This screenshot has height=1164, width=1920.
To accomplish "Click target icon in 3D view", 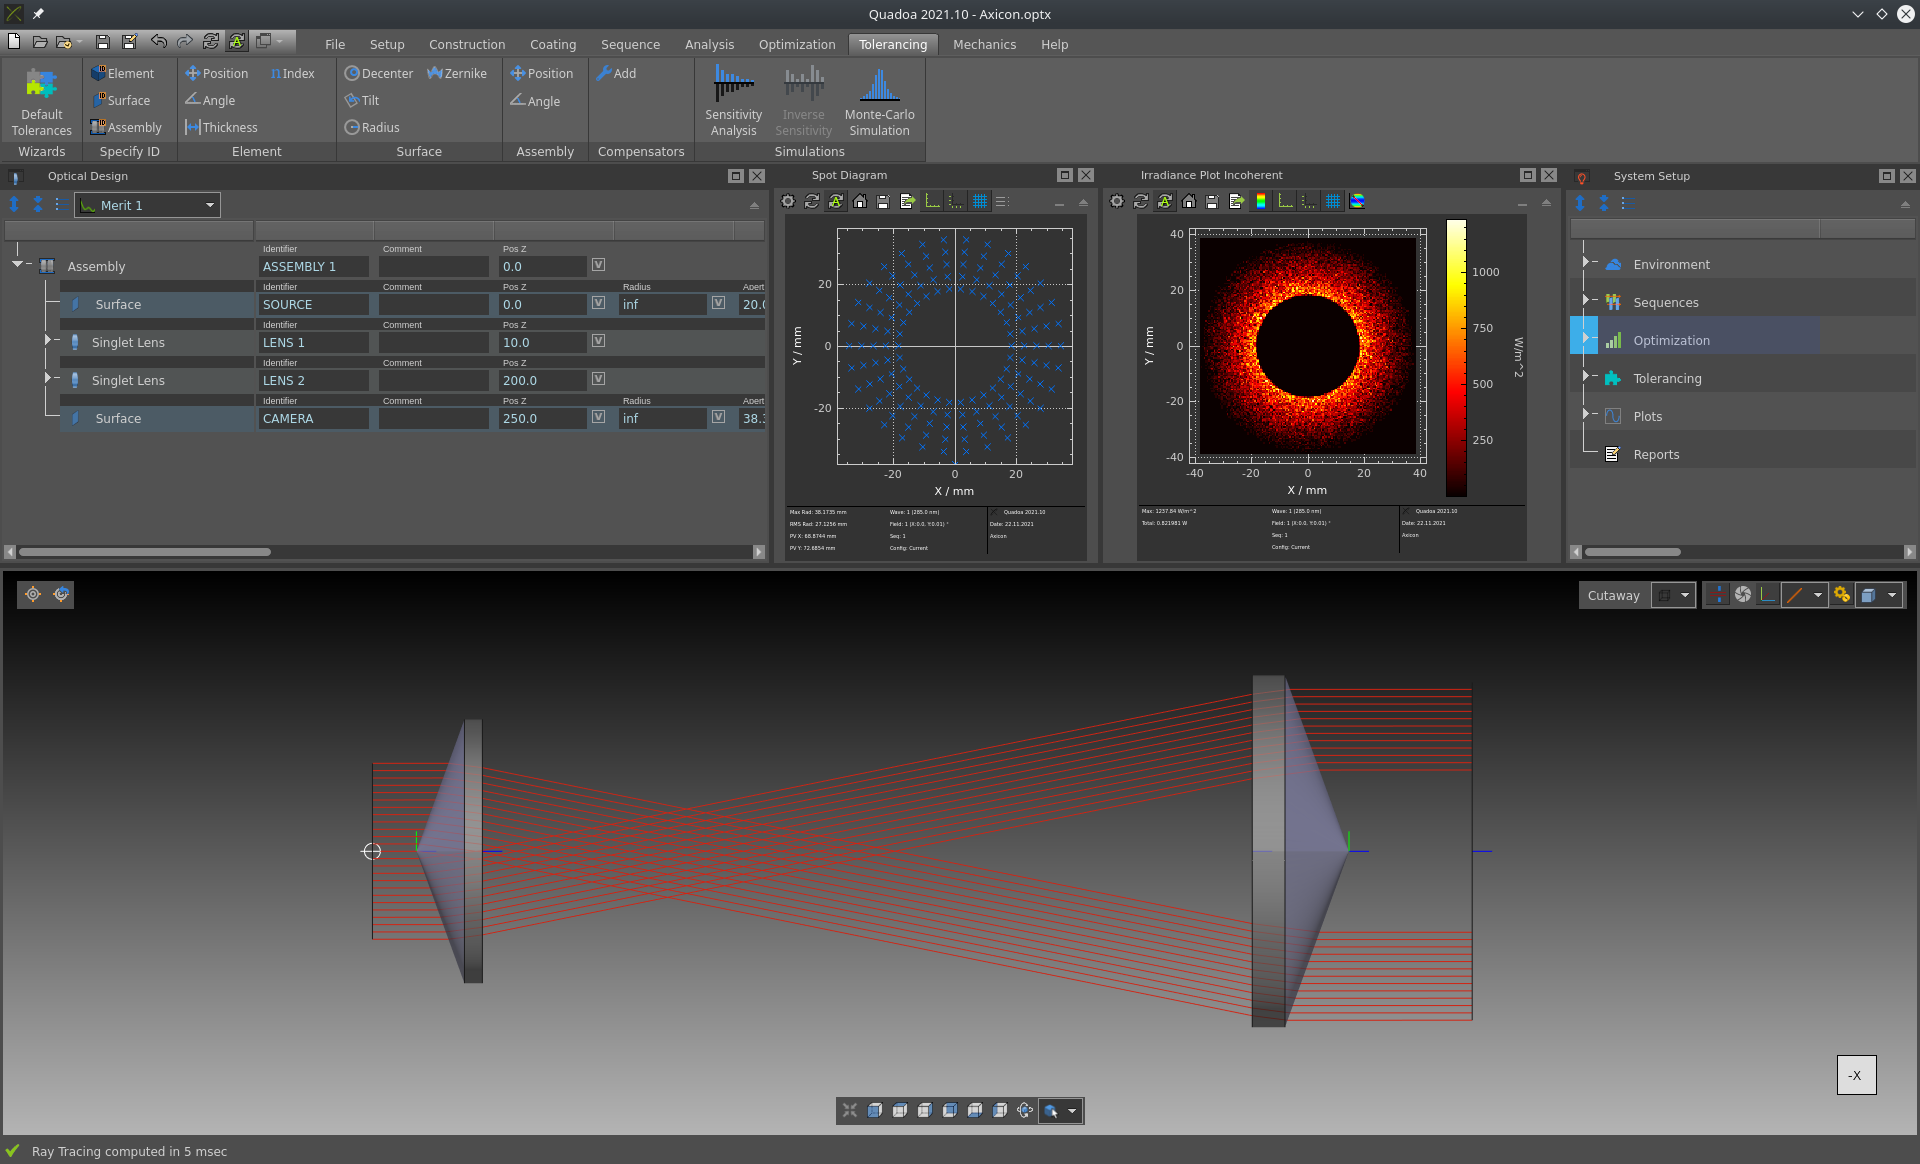I will [x=33, y=595].
